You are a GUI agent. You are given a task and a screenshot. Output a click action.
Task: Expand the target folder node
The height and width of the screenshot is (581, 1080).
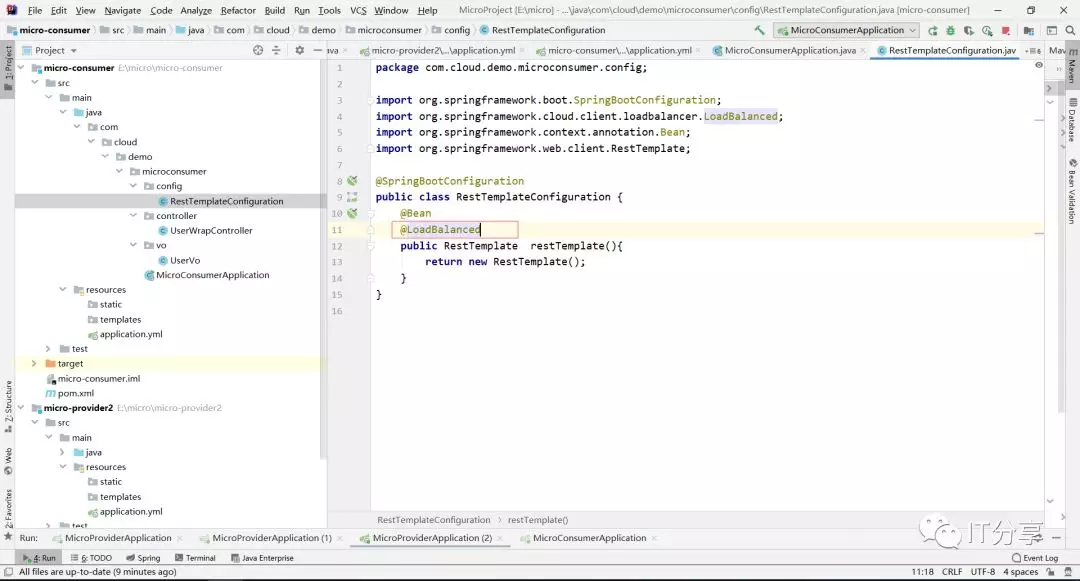34,363
